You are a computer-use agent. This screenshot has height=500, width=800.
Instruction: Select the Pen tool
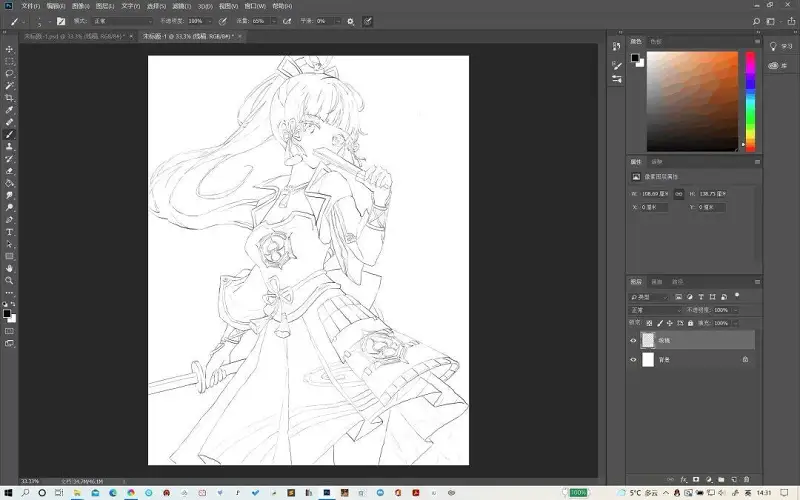tap(9, 220)
